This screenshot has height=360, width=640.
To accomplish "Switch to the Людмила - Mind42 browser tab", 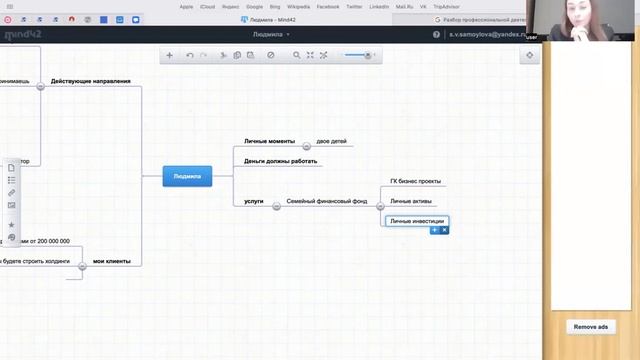I will tap(268, 19).
